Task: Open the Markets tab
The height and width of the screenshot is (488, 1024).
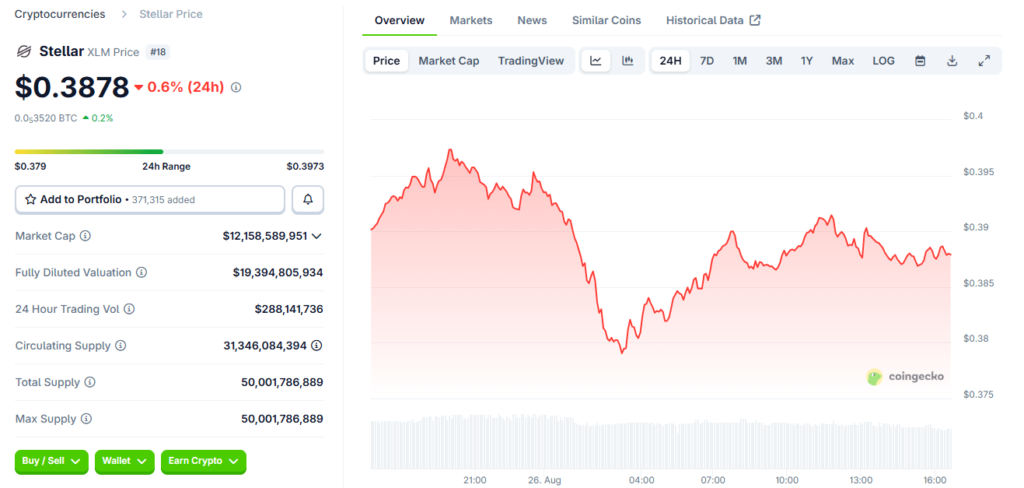Action: [470, 20]
